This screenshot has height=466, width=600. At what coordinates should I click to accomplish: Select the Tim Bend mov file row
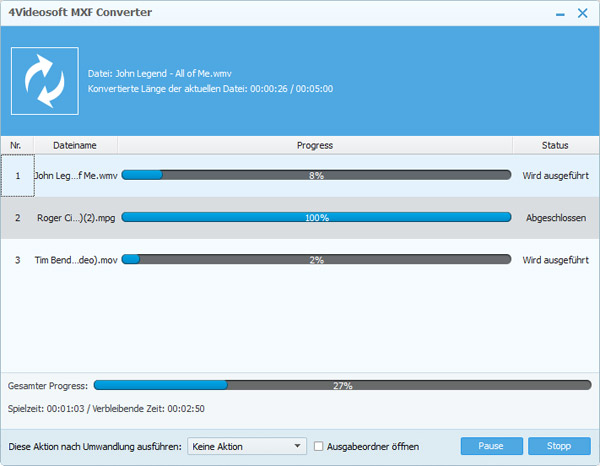(76, 260)
